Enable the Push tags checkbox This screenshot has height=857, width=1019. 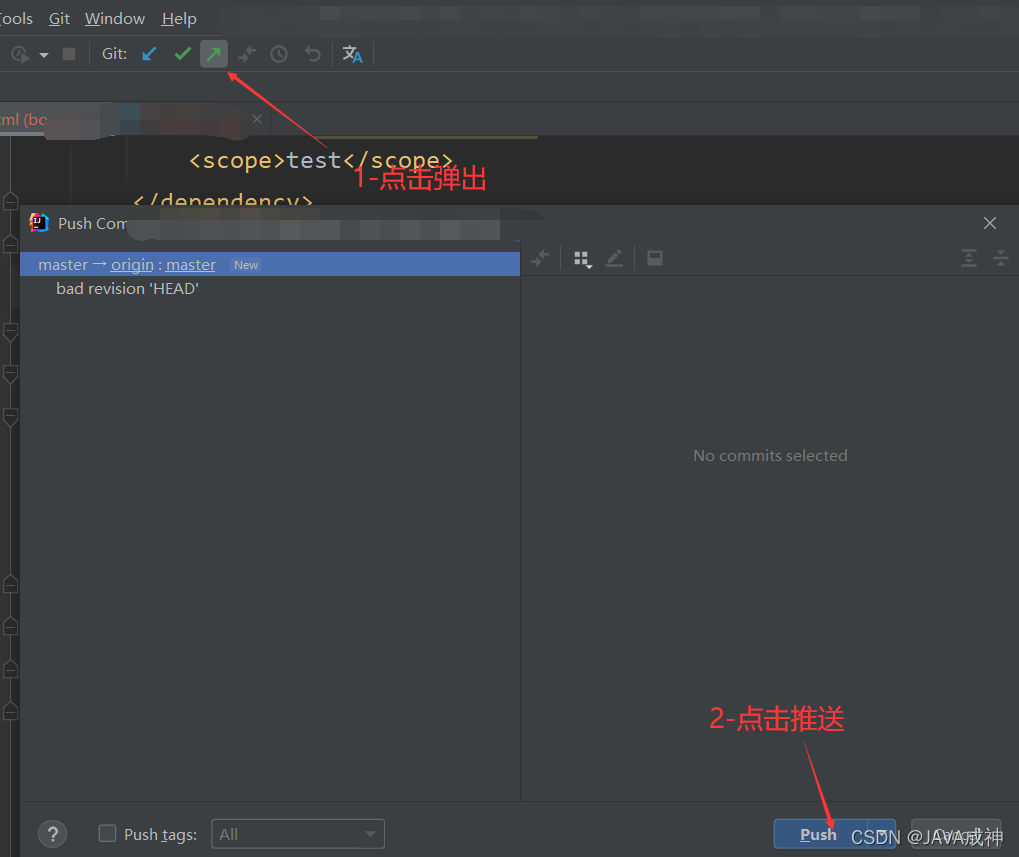106,833
